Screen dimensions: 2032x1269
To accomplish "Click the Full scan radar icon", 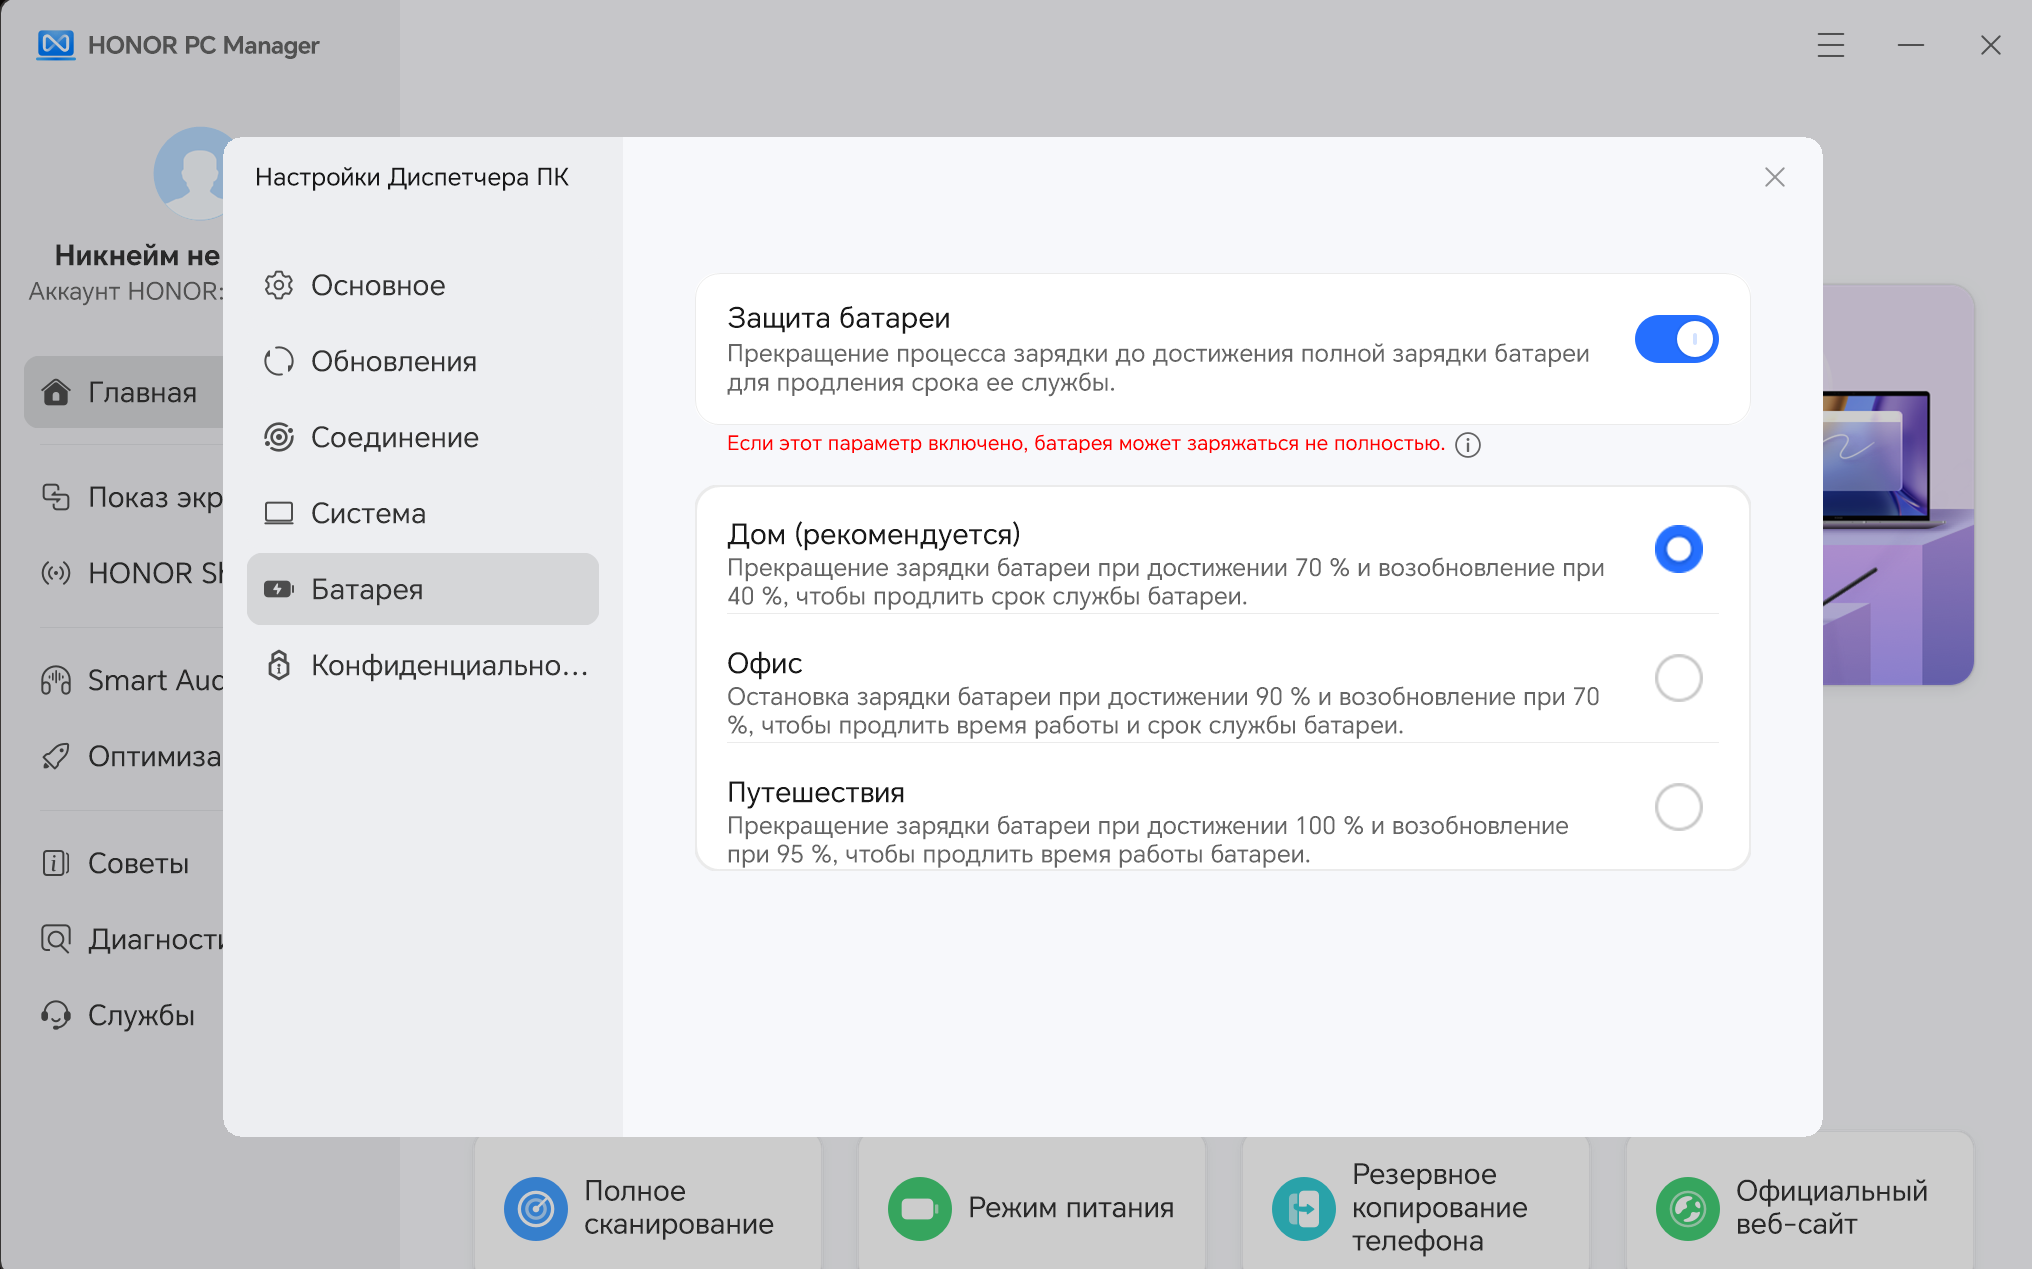I will (x=535, y=1208).
